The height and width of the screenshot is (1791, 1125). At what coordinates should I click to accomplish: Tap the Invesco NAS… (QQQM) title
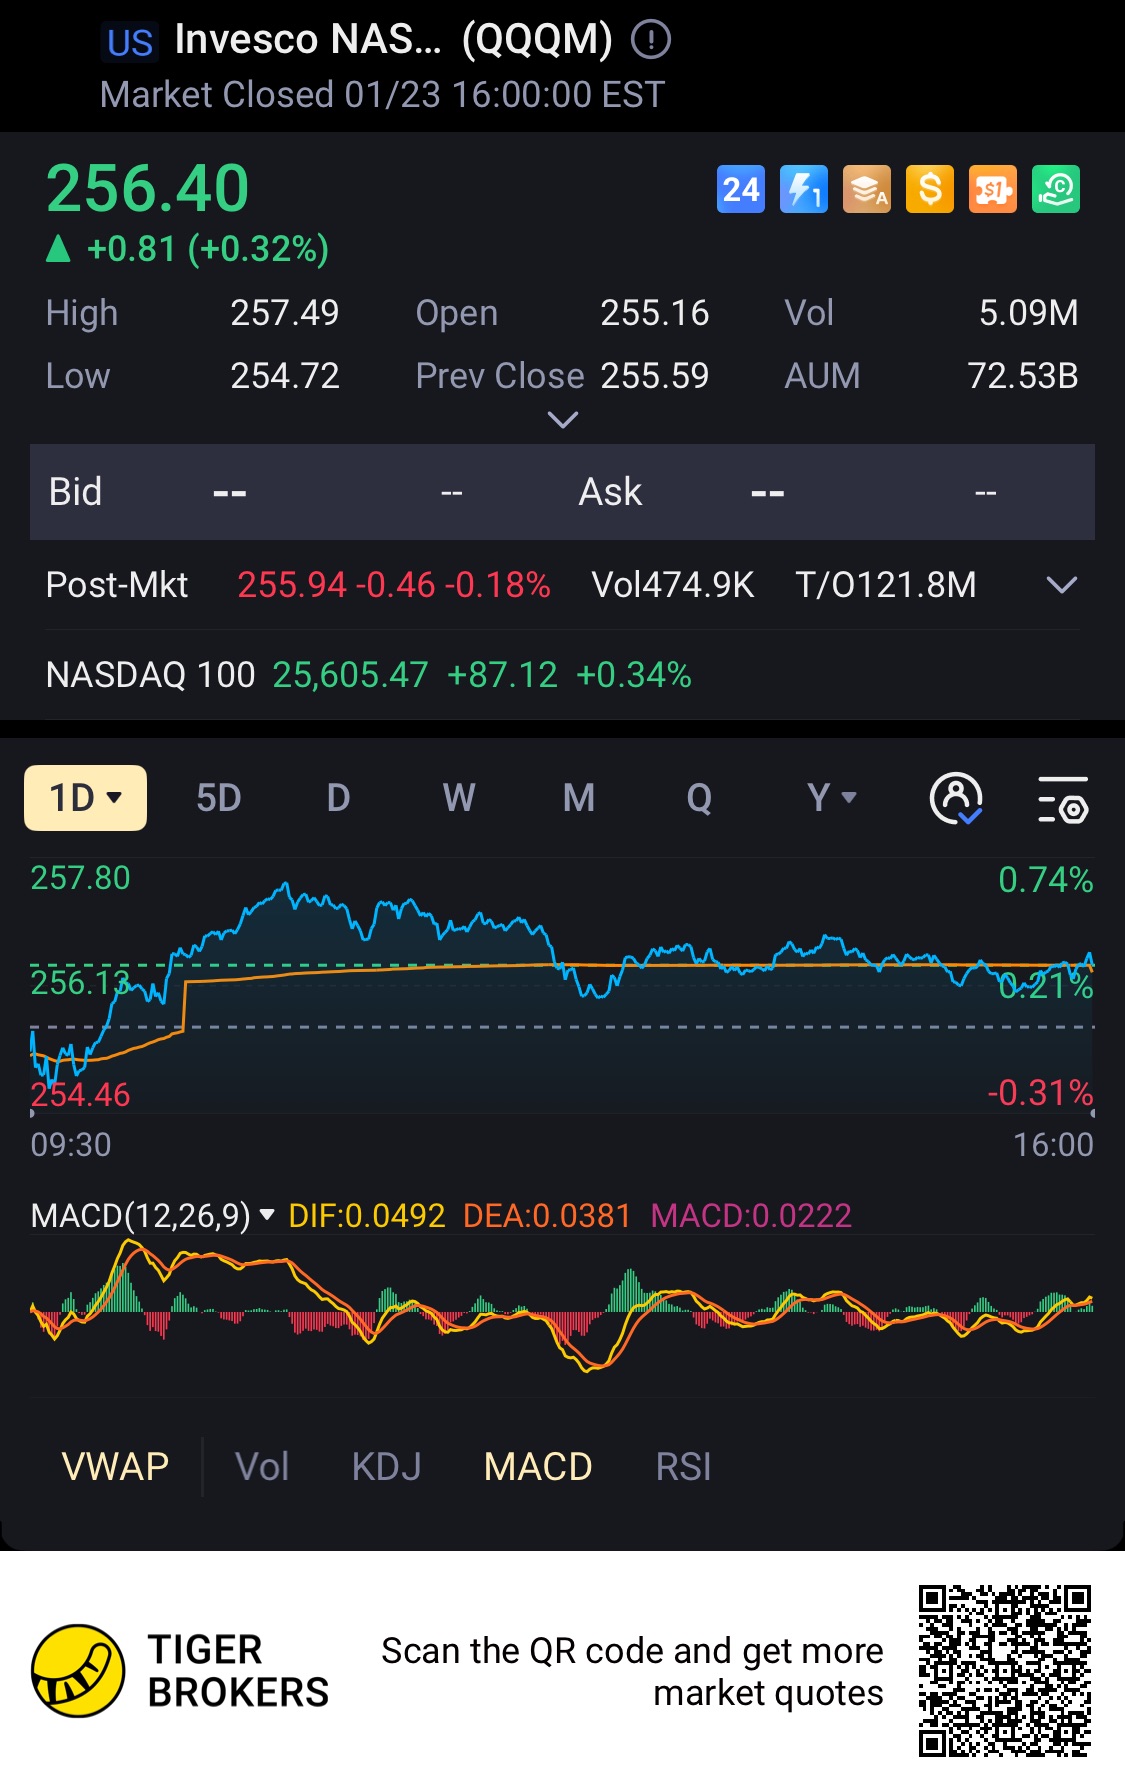tap(393, 40)
